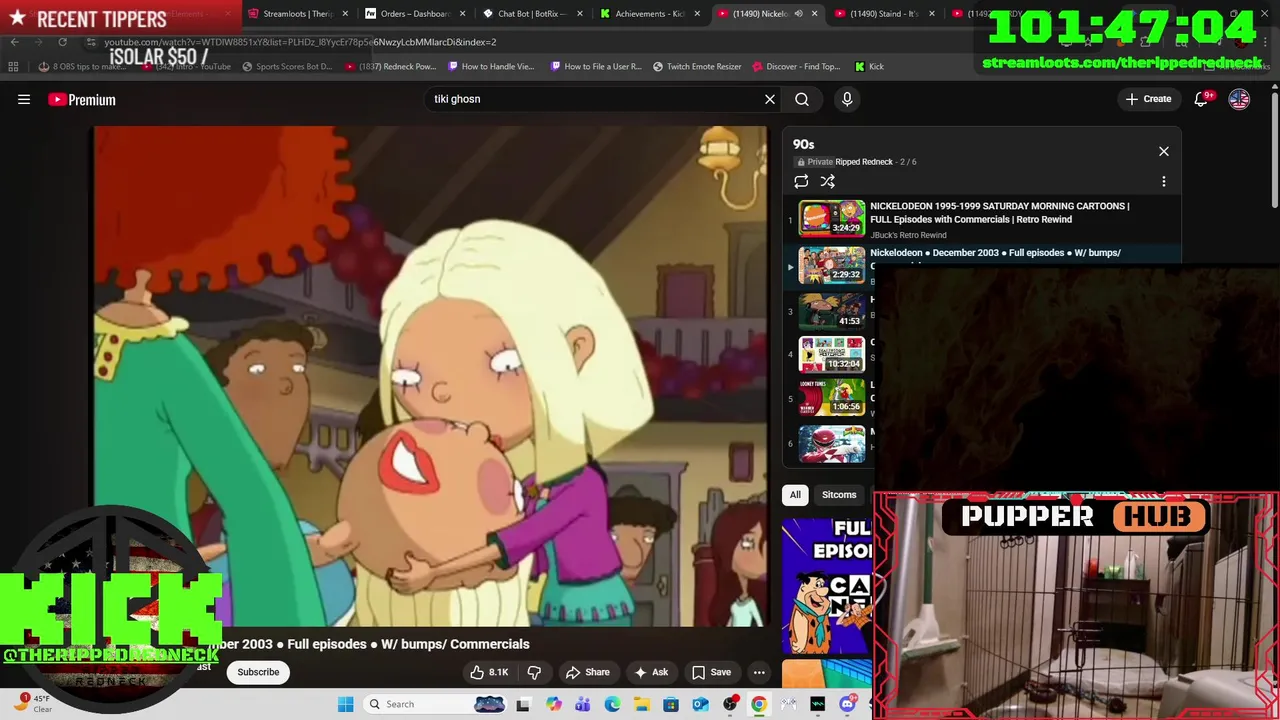Open Microsoft Store from the taskbar
Screen dimensions: 1280x720
(671, 704)
